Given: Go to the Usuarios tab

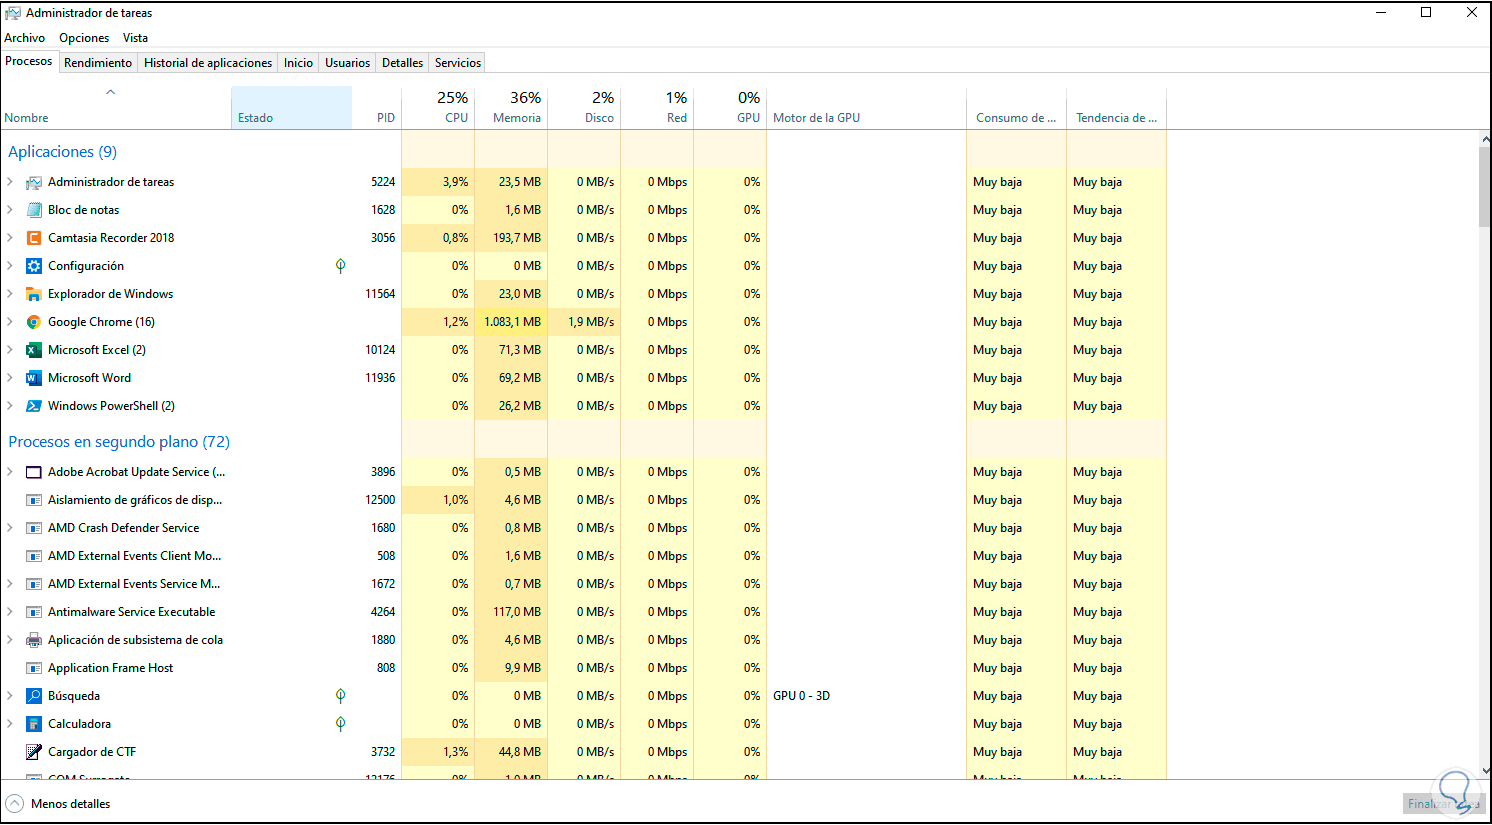Looking at the screenshot, I should click(x=347, y=63).
